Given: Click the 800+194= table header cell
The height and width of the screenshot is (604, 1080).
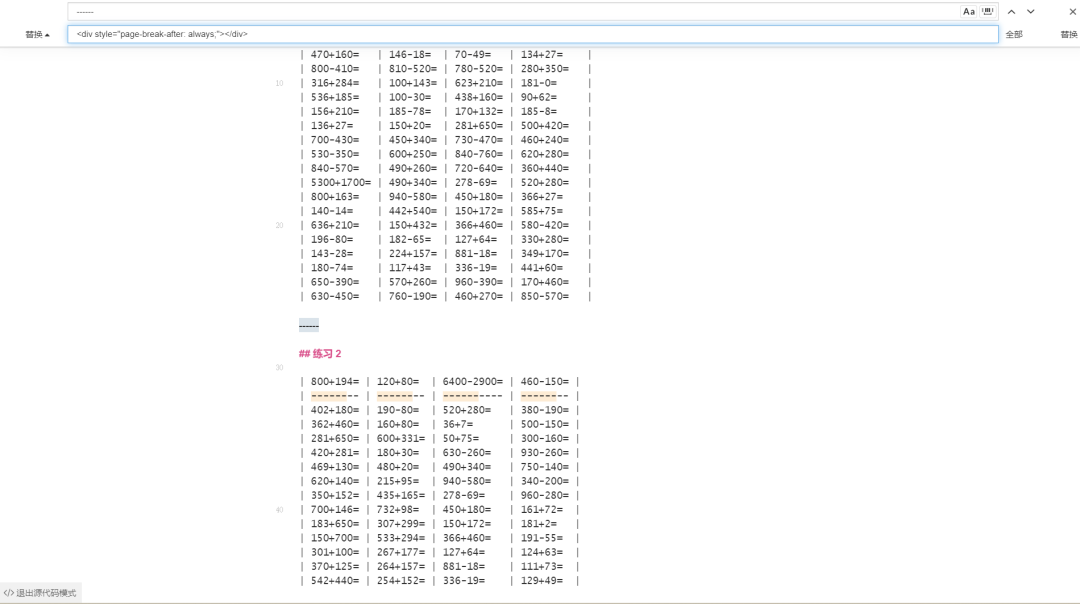Looking at the screenshot, I should [x=335, y=382].
